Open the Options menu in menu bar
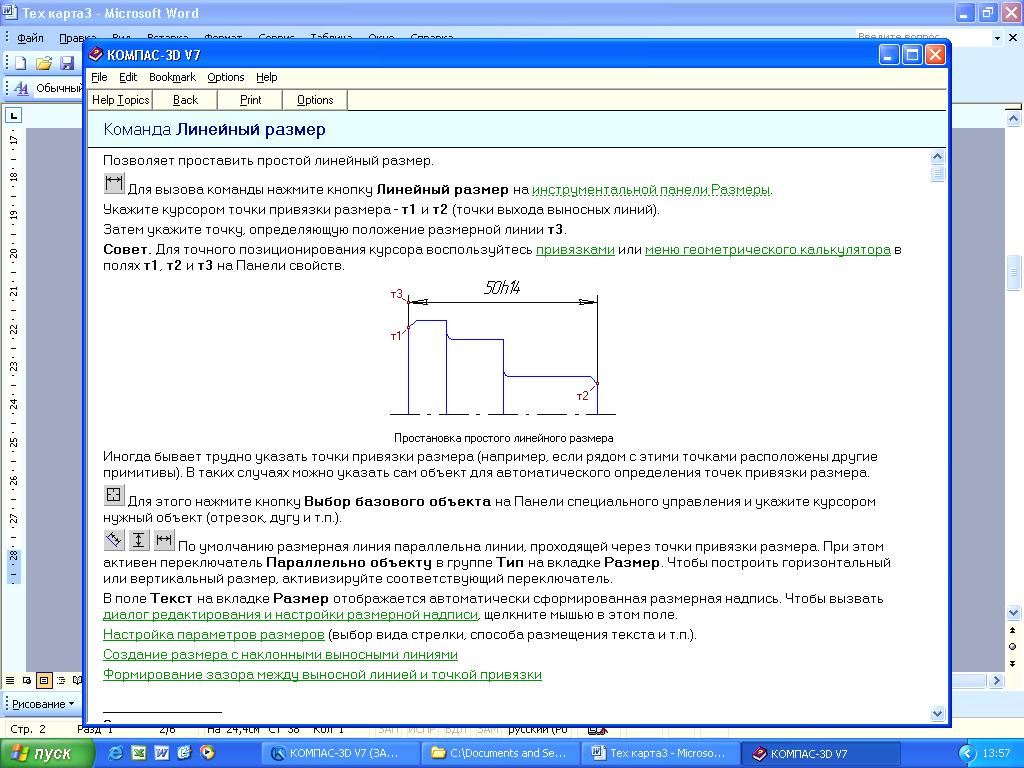Screen dimensions: 1024x768 coord(226,77)
